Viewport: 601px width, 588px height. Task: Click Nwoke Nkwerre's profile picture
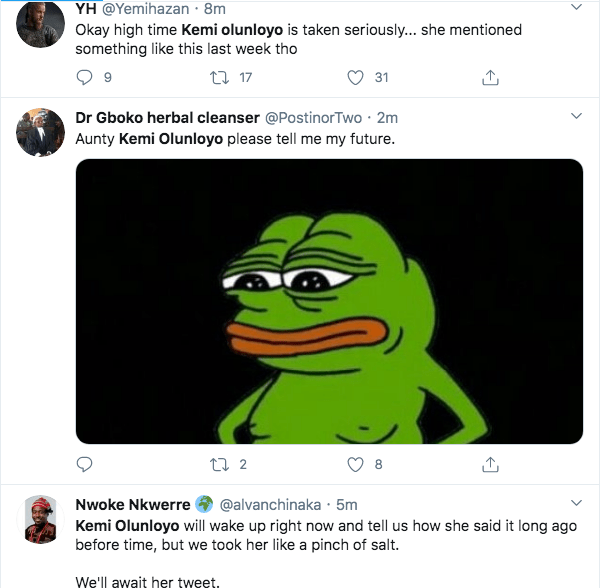(x=42, y=518)
